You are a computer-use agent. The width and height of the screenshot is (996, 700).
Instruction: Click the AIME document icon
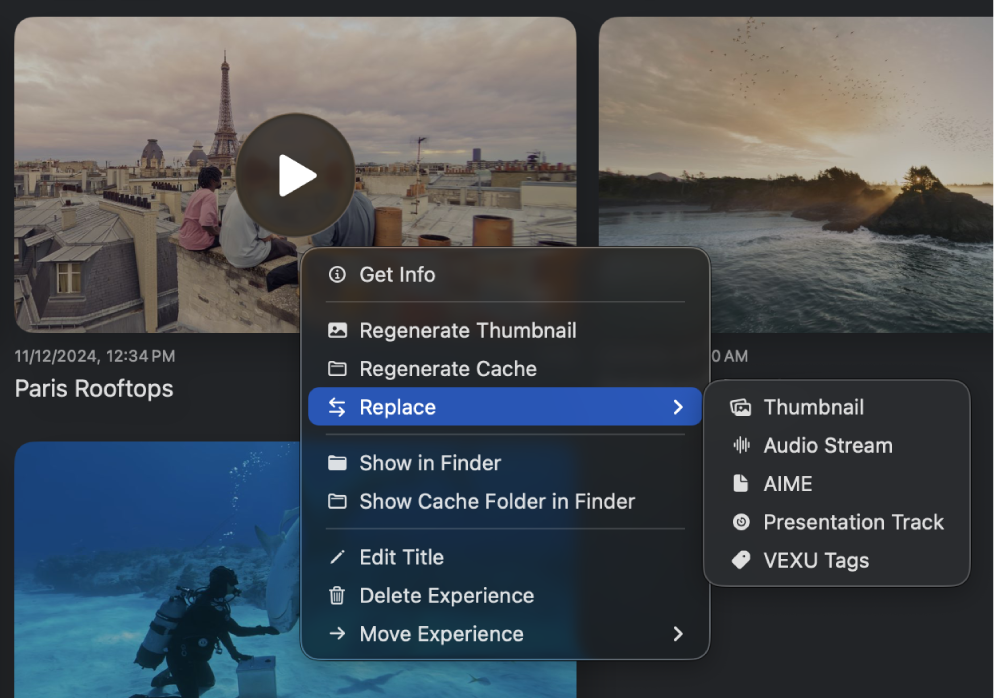(741, 483)
